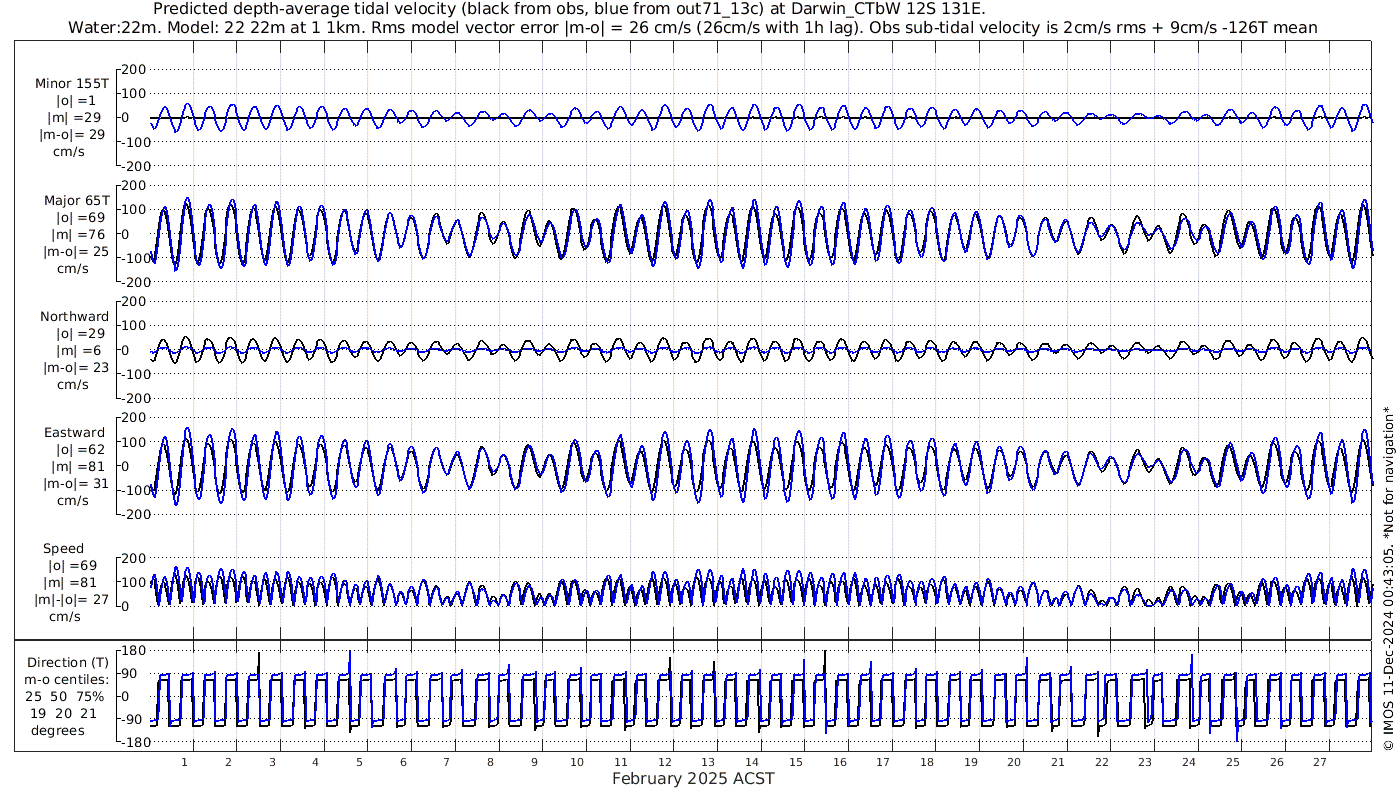
Task: Click the "|m| =29" value in Minor panel
Action: pos(77,118)
